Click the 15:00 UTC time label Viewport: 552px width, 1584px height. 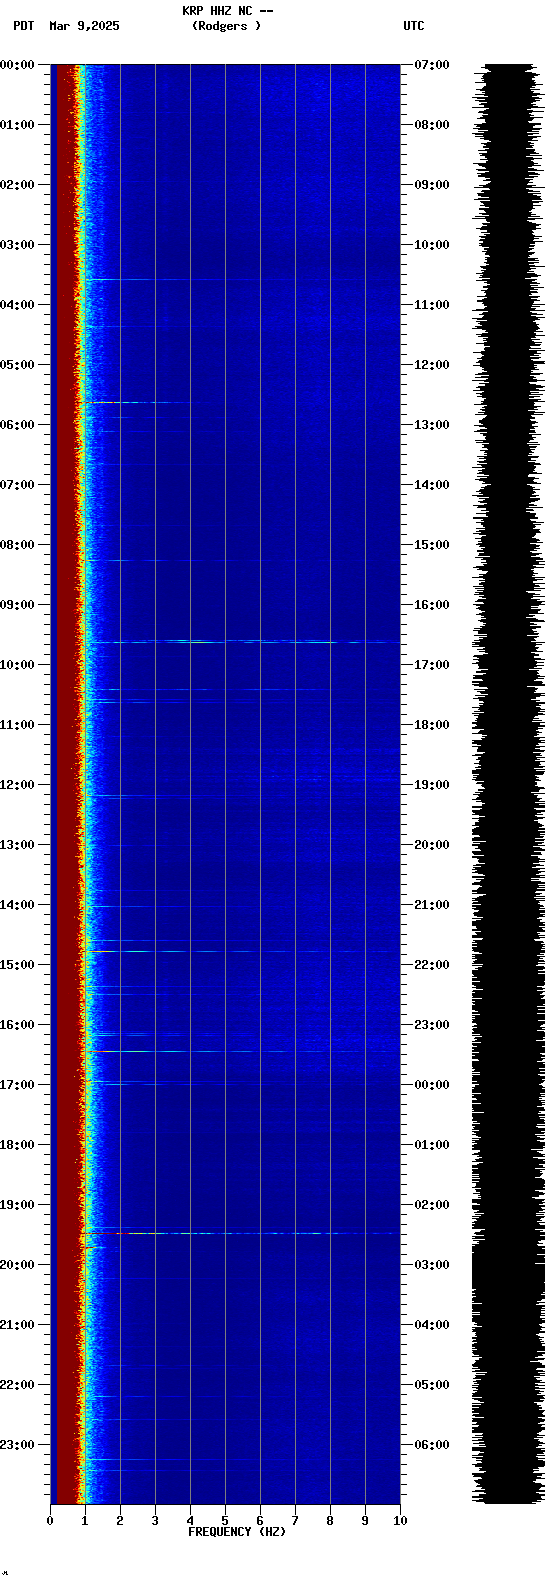[431, 545]
